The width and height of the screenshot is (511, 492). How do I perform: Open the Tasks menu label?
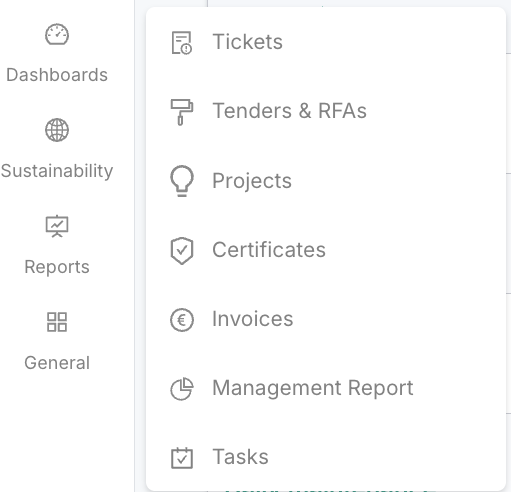(240, 457)
